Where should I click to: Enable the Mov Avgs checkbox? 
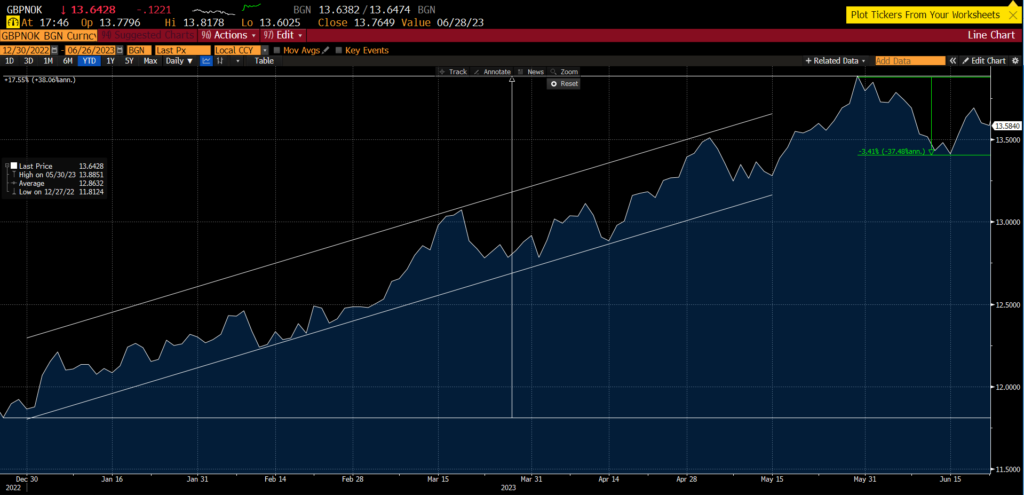click(x=277, y=50)
